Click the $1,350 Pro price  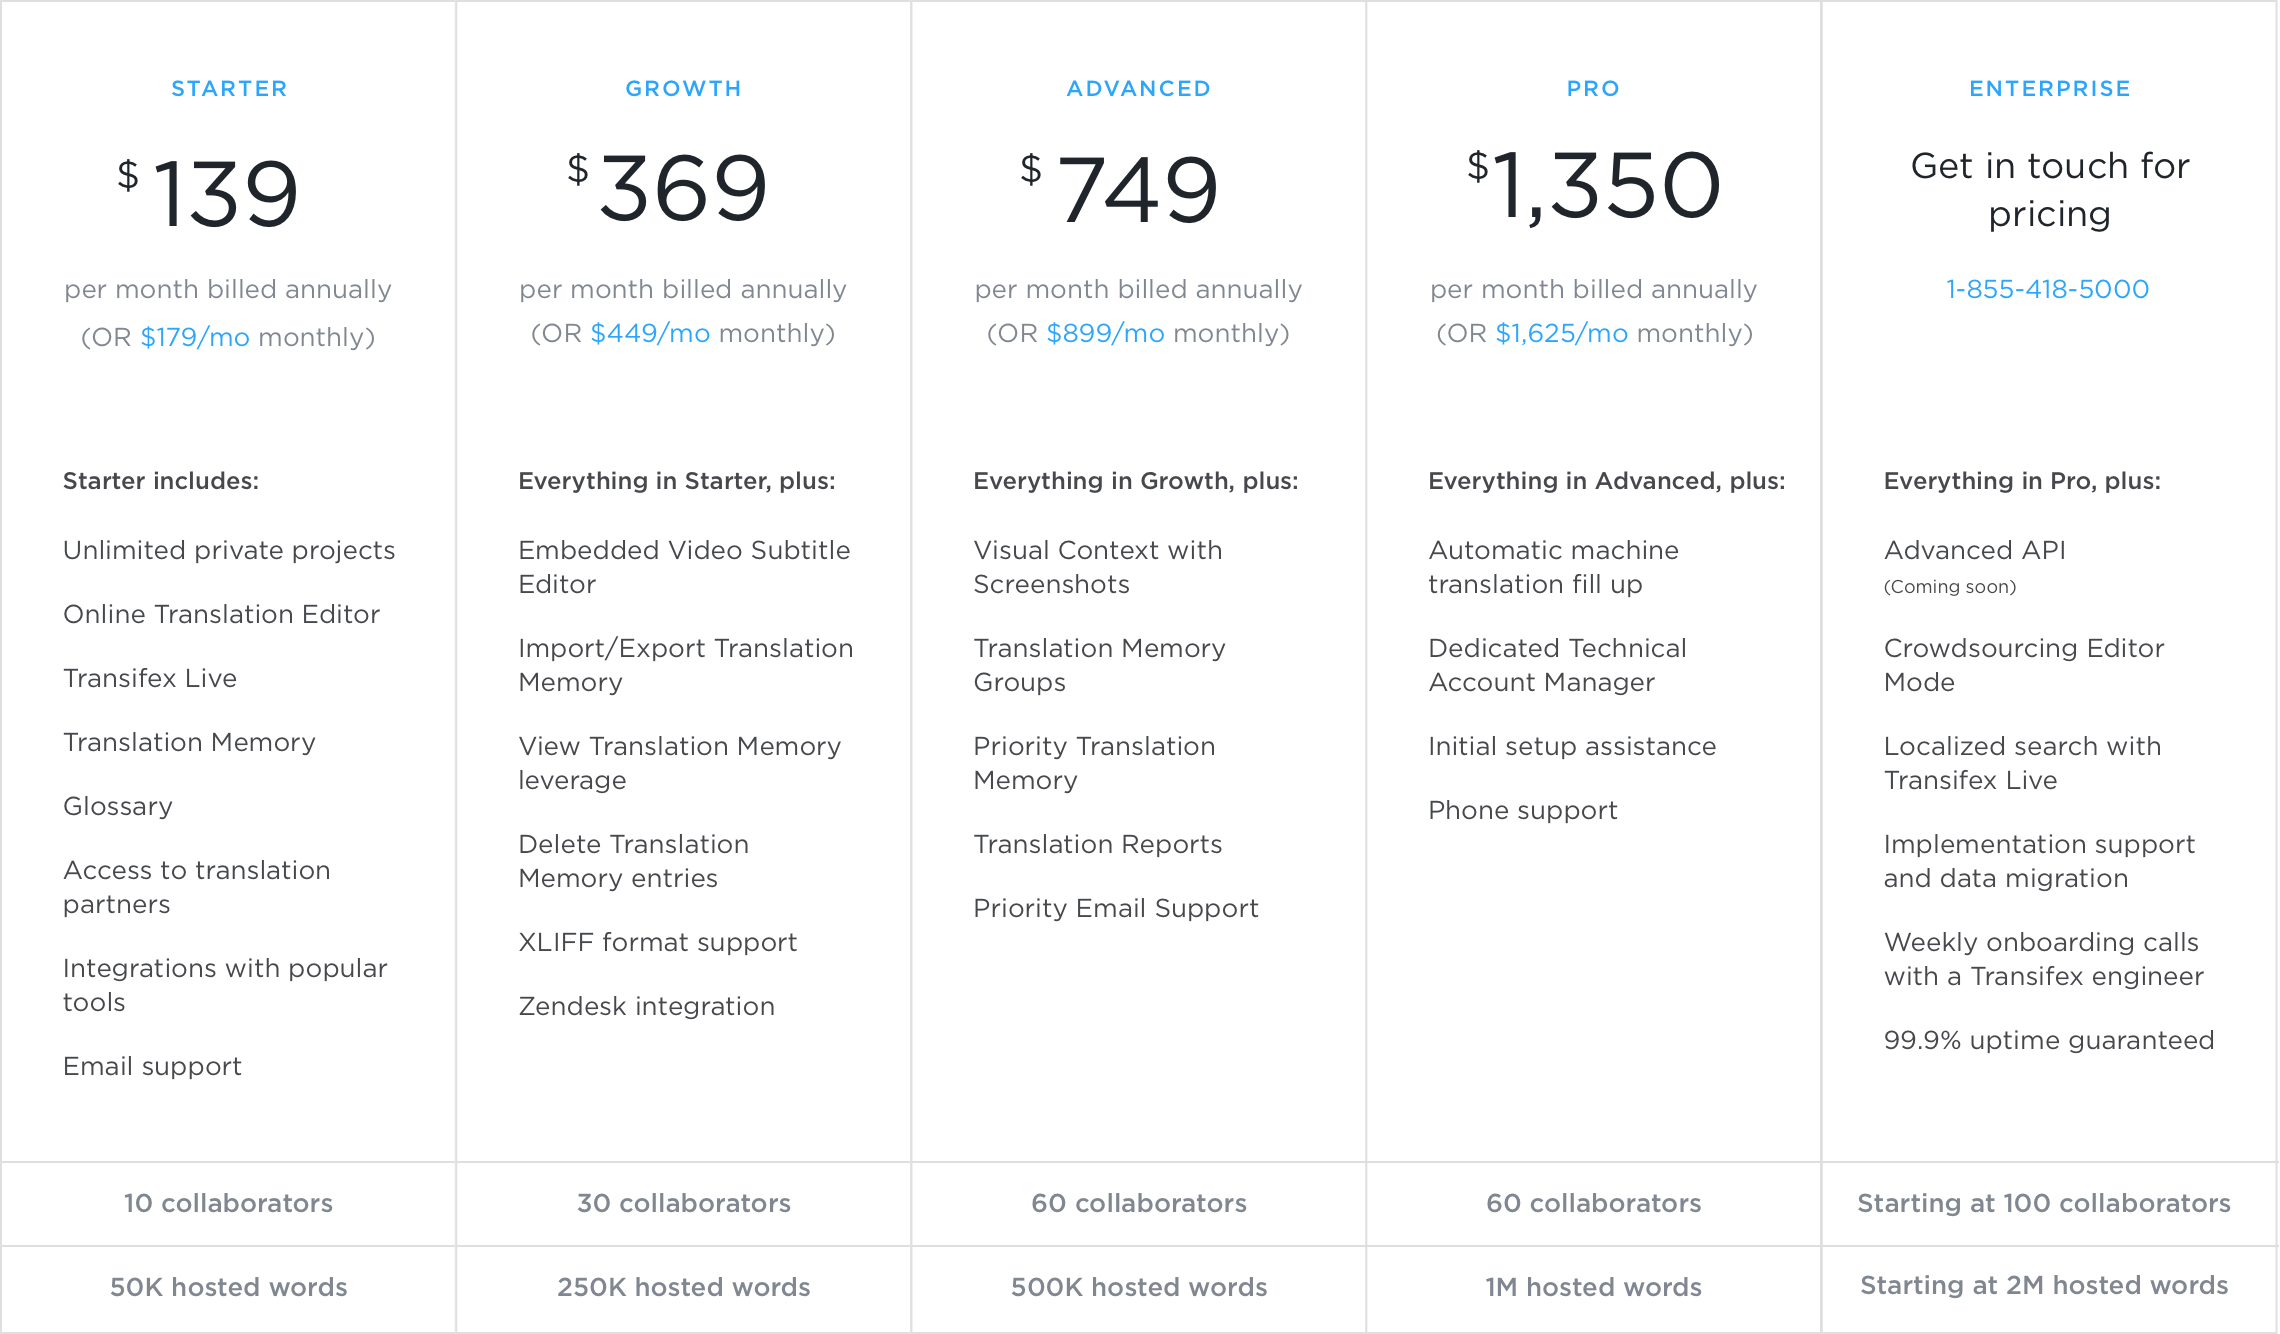1594,185
